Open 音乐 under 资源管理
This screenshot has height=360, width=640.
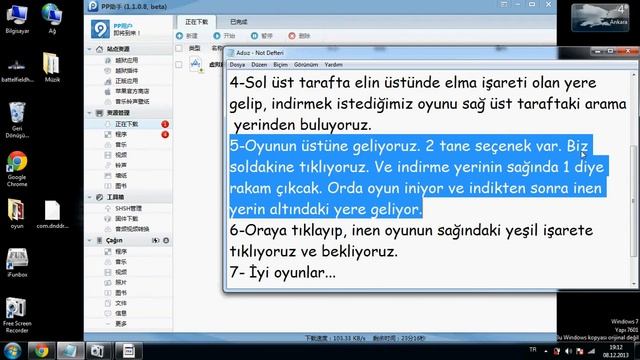coord(121,145)
